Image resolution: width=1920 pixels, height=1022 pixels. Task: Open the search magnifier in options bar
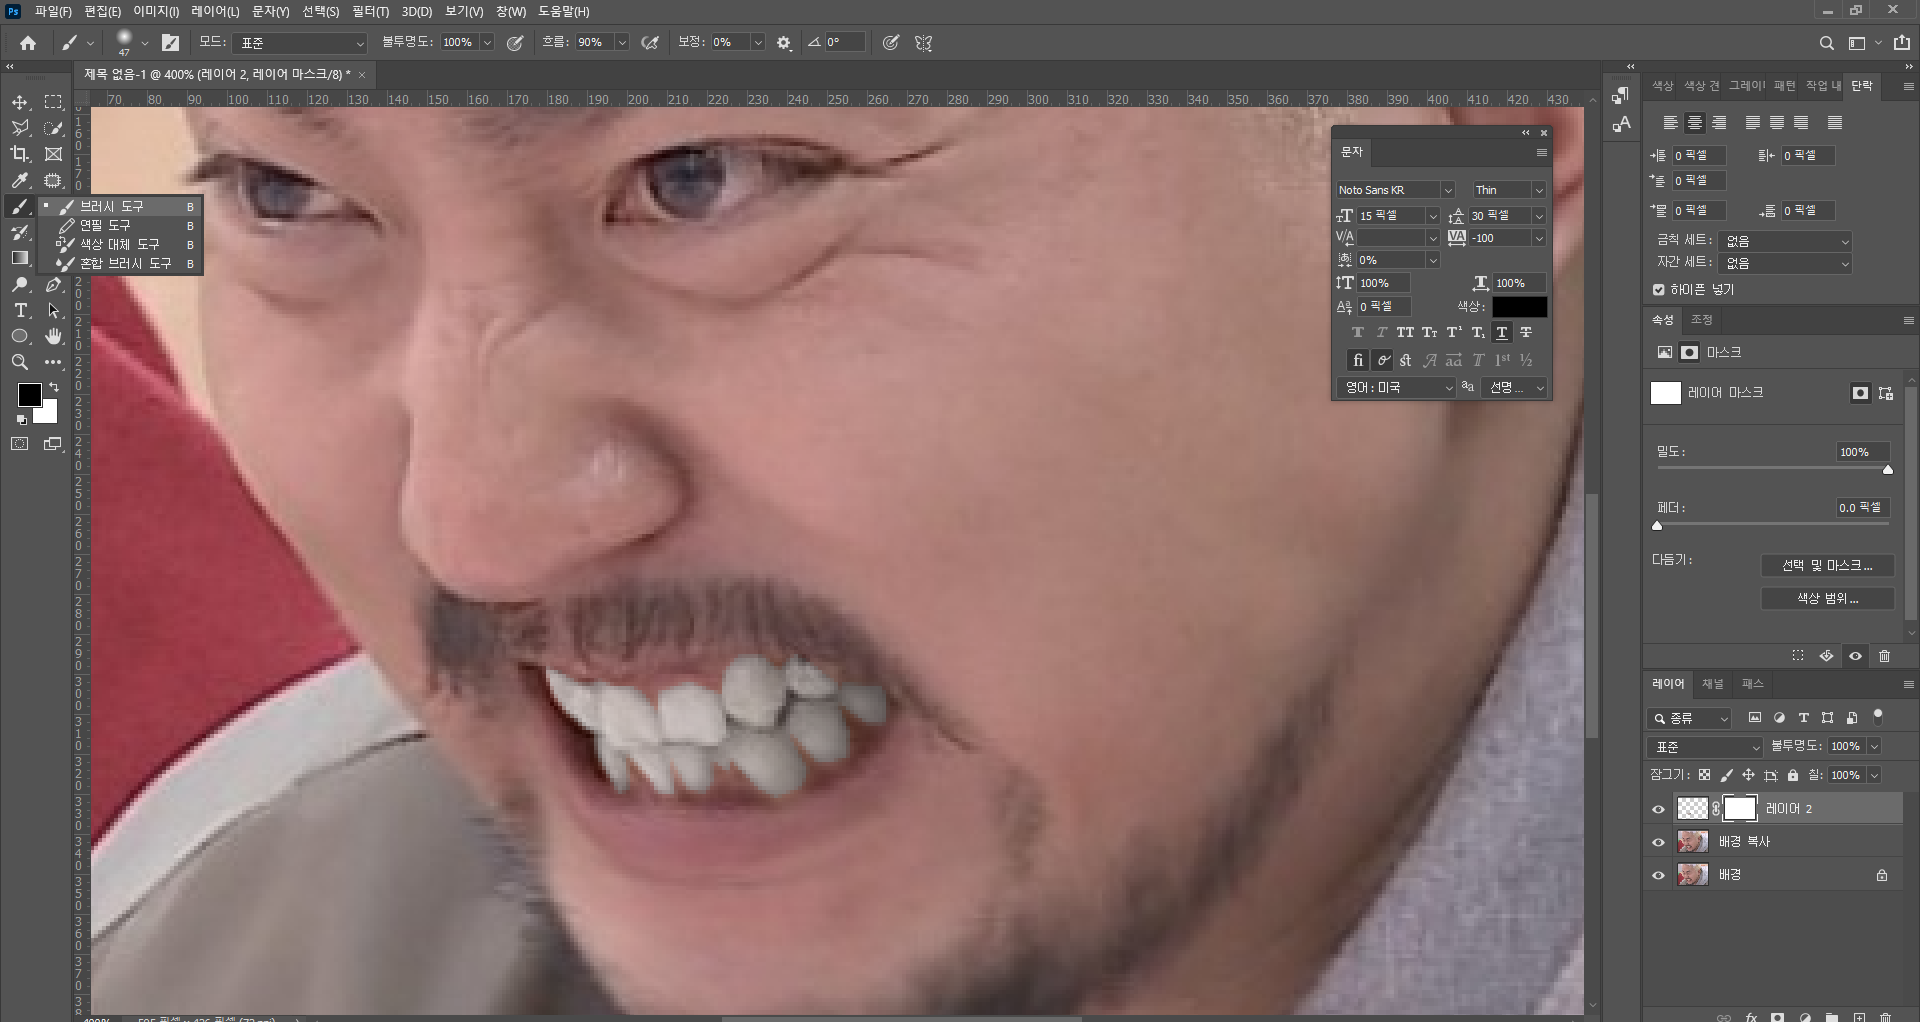(1827, 43)
